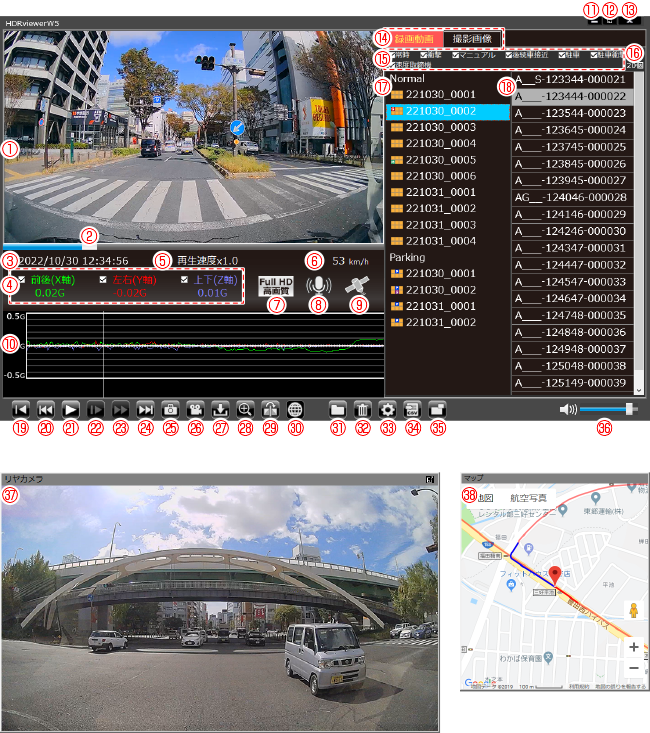Click the globe map icon

coord(295,409)
